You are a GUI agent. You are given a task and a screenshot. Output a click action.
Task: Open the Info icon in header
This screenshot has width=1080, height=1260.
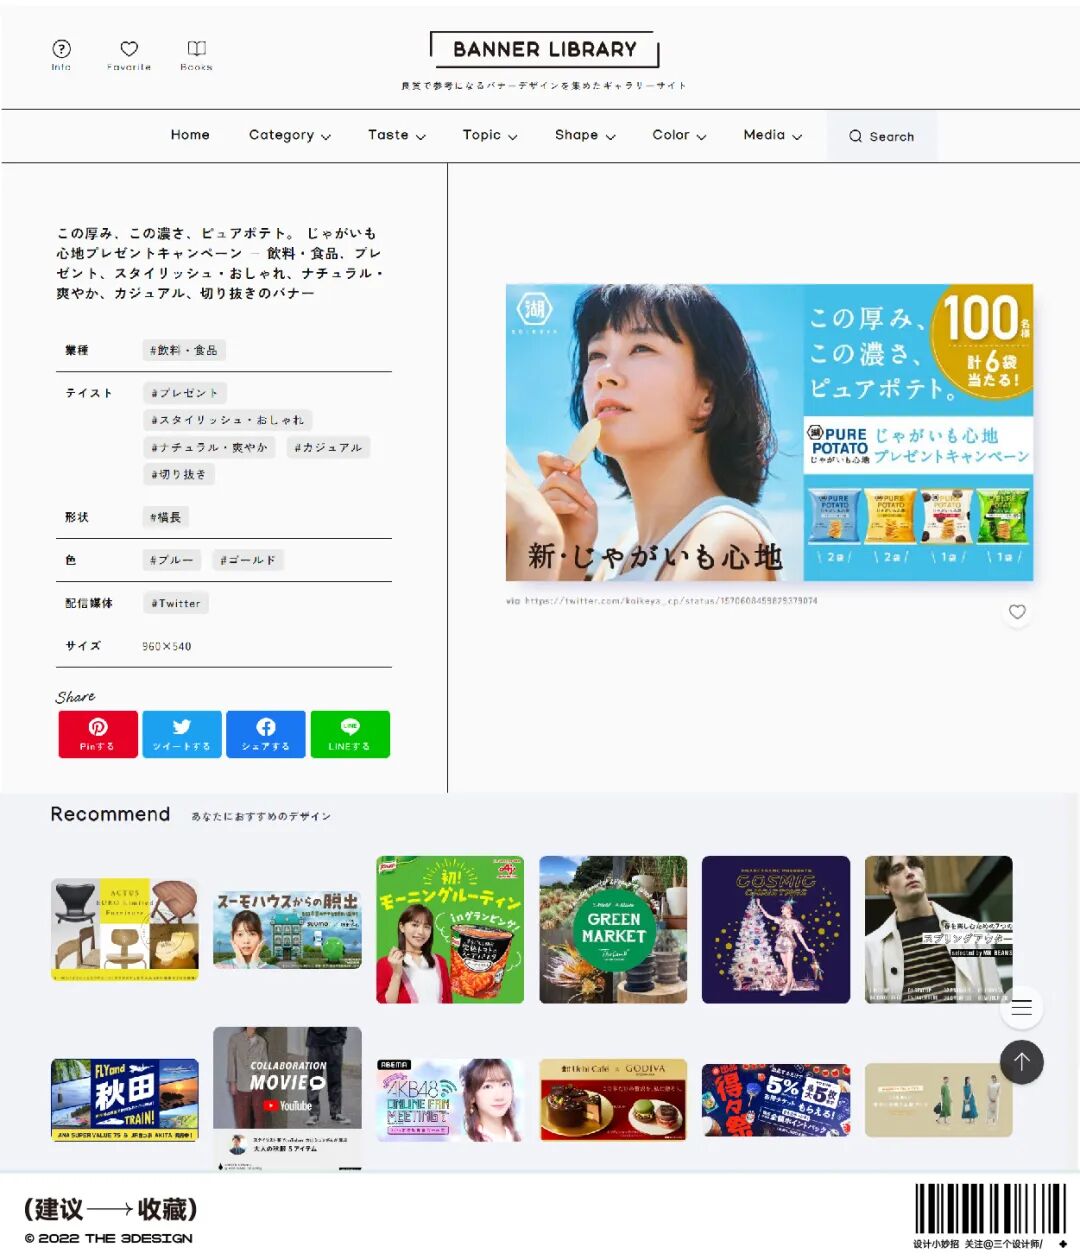61,54
